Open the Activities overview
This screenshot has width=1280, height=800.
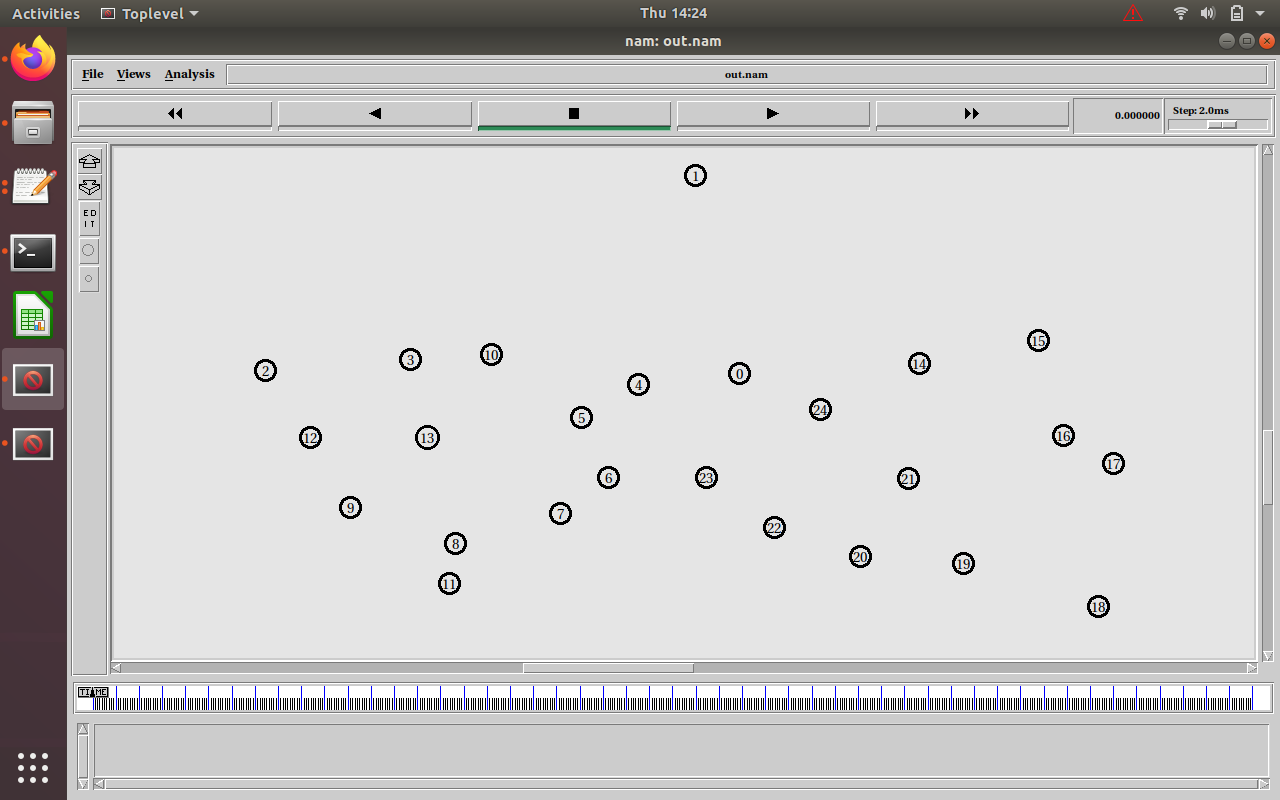click(46, 13)
